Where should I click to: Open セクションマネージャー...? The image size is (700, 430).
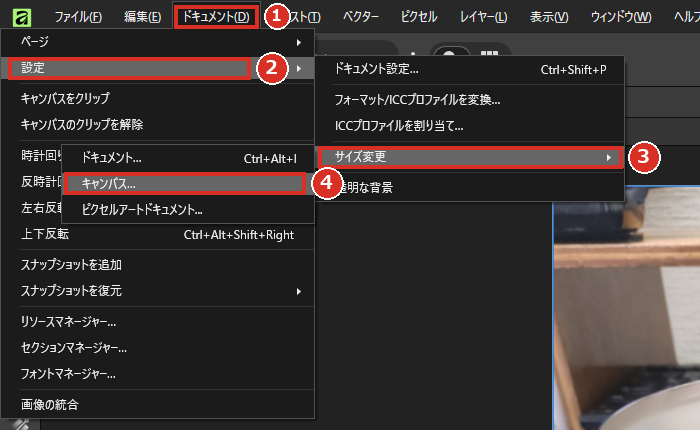158,347
